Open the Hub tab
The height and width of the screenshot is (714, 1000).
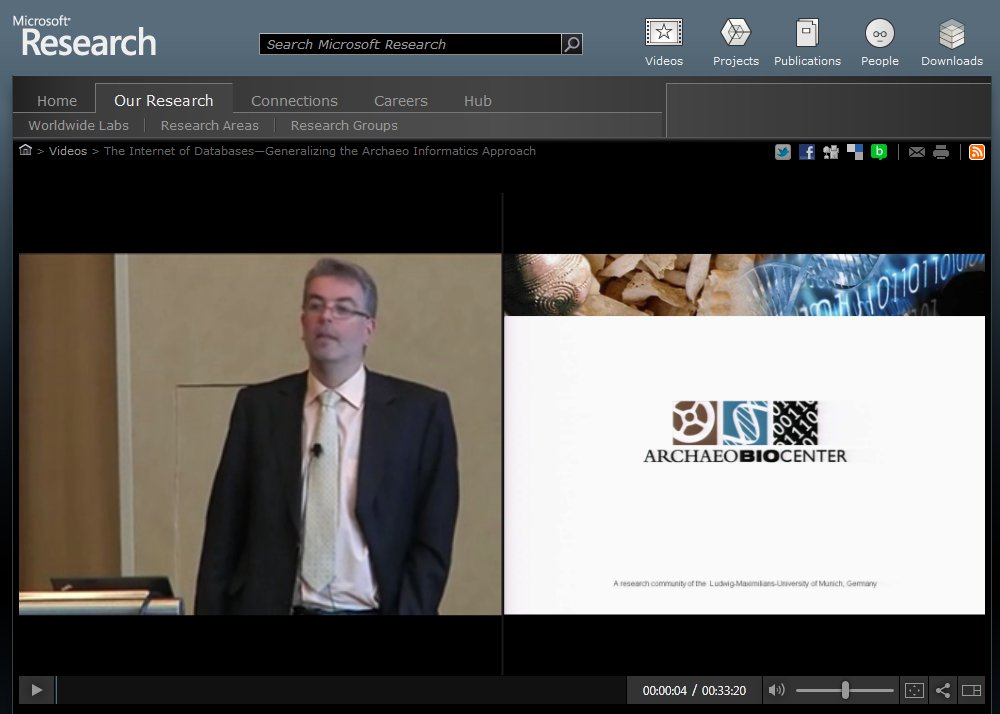click(478, 101)
